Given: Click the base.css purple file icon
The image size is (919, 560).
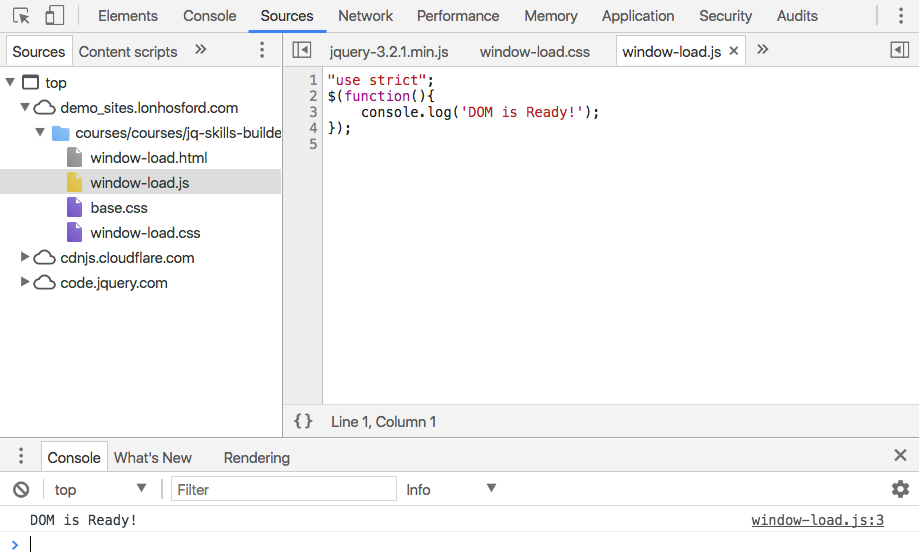Looking at the screenshot, I should coord(74,207).
